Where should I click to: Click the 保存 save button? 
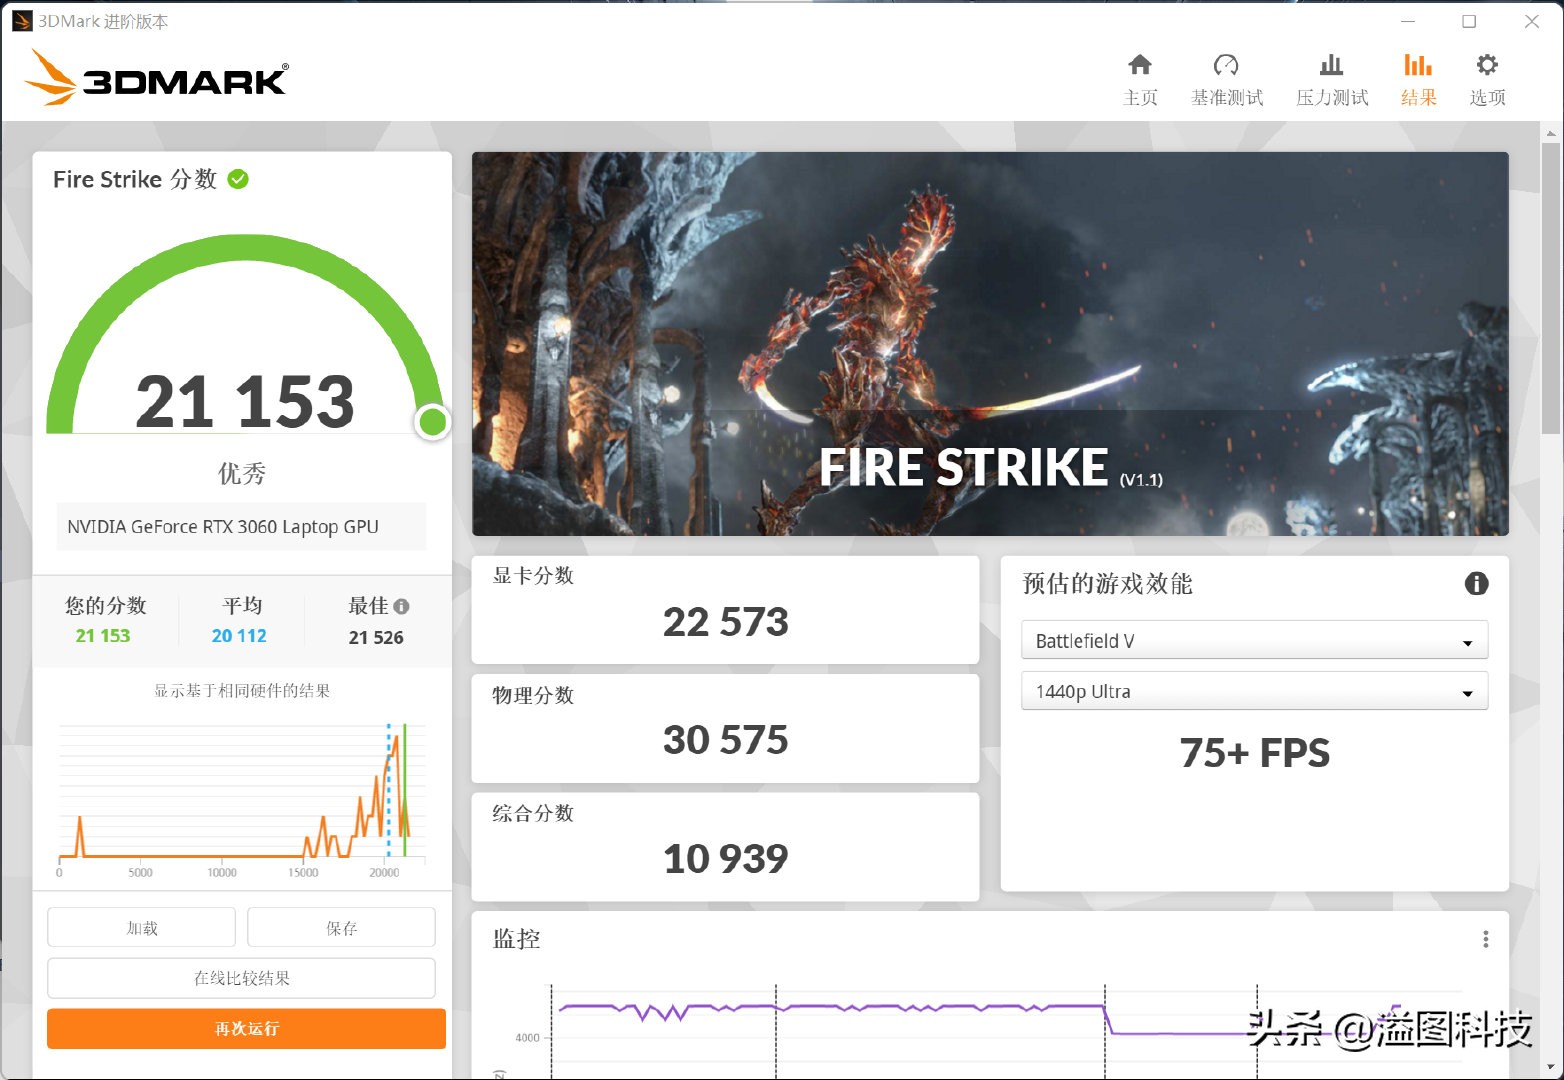point(341,927)
